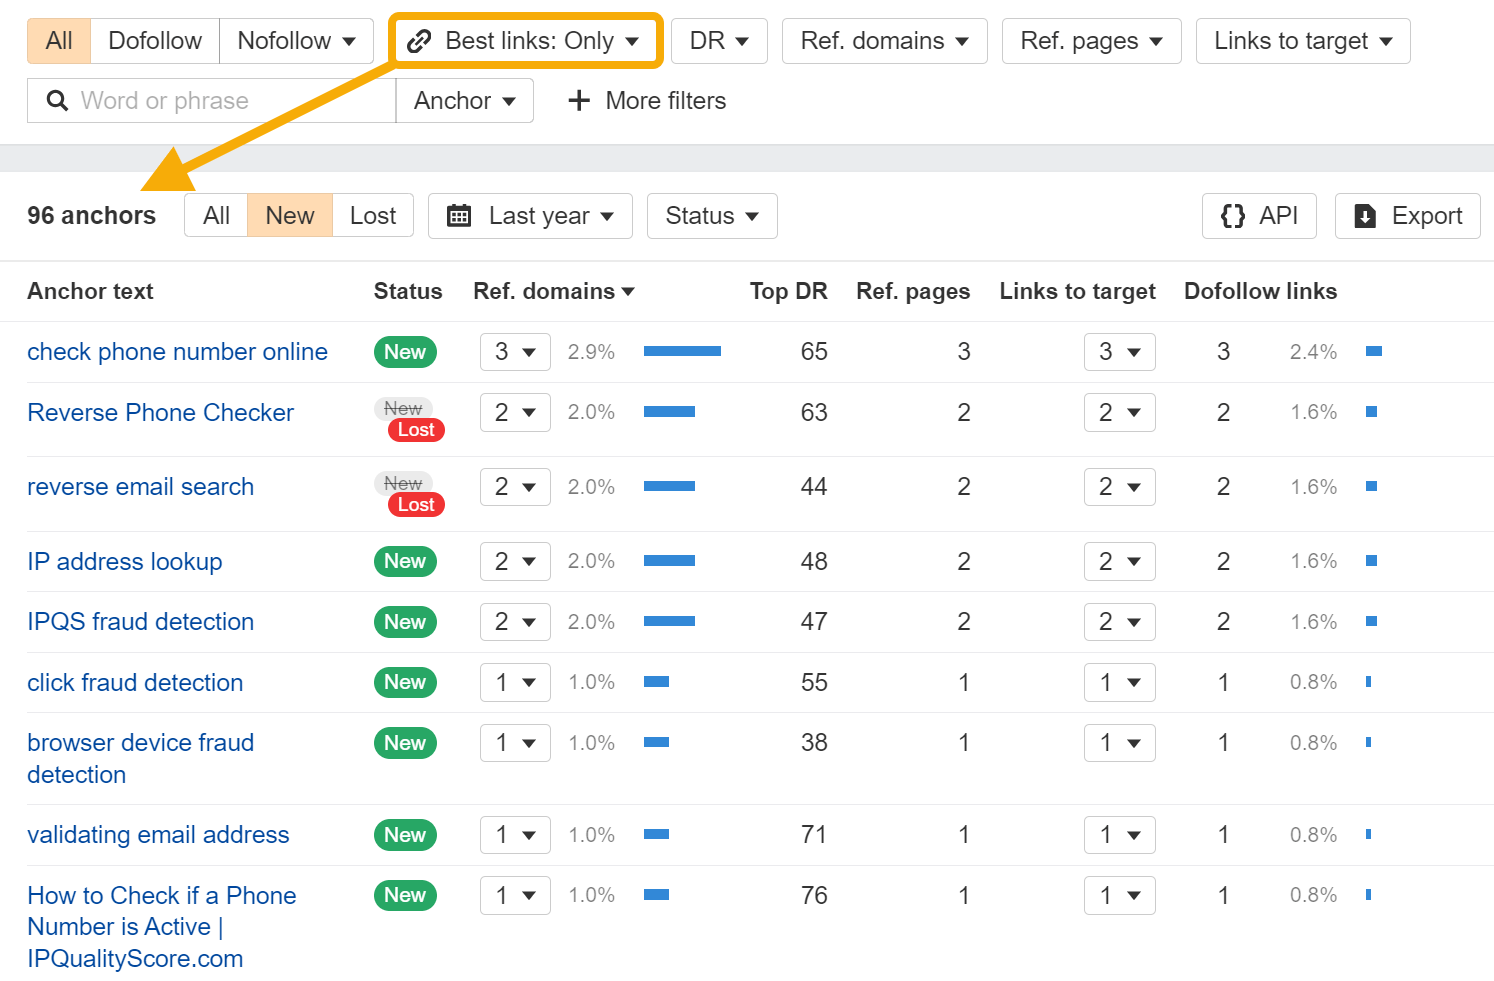Viewport: 1494px width, 981px height.
Task: Open the "check phone number online" anchor link
Action: point(177,352)
